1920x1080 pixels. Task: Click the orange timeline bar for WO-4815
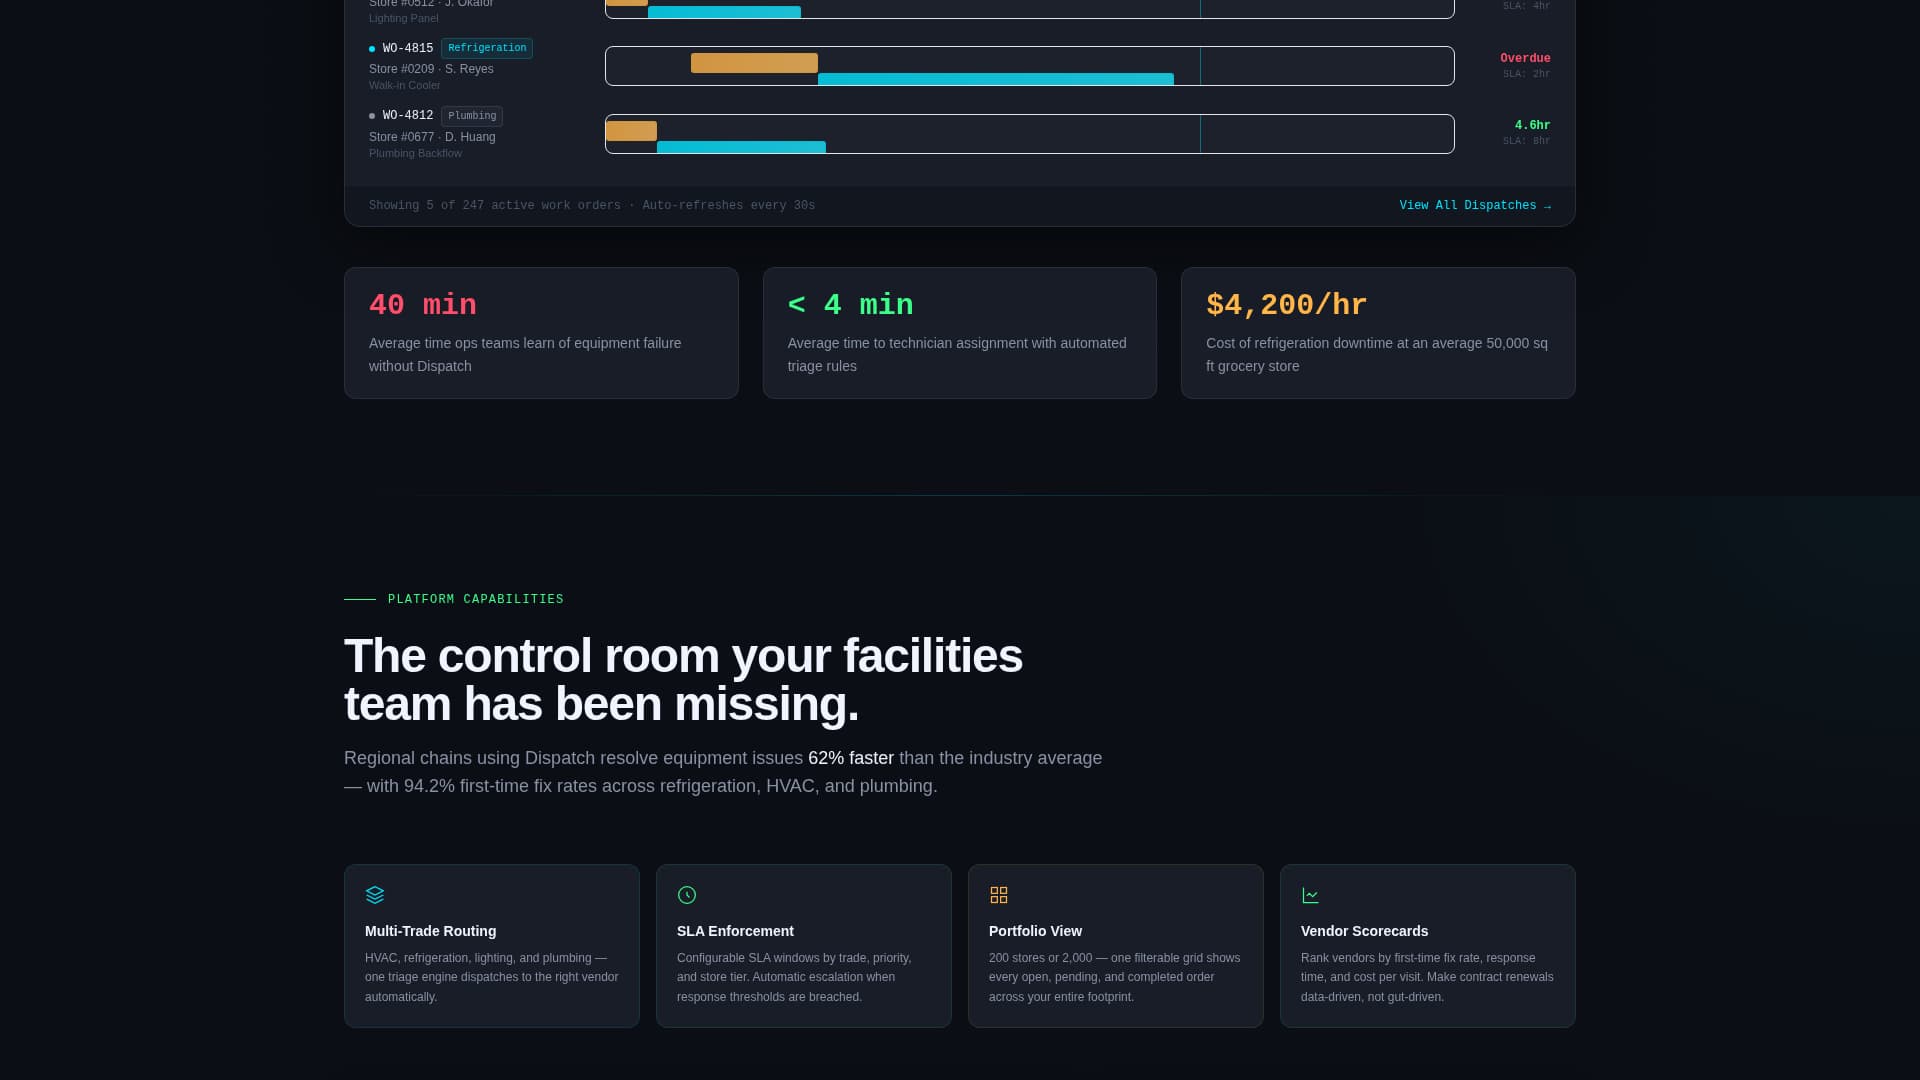[x=754, y=63]
